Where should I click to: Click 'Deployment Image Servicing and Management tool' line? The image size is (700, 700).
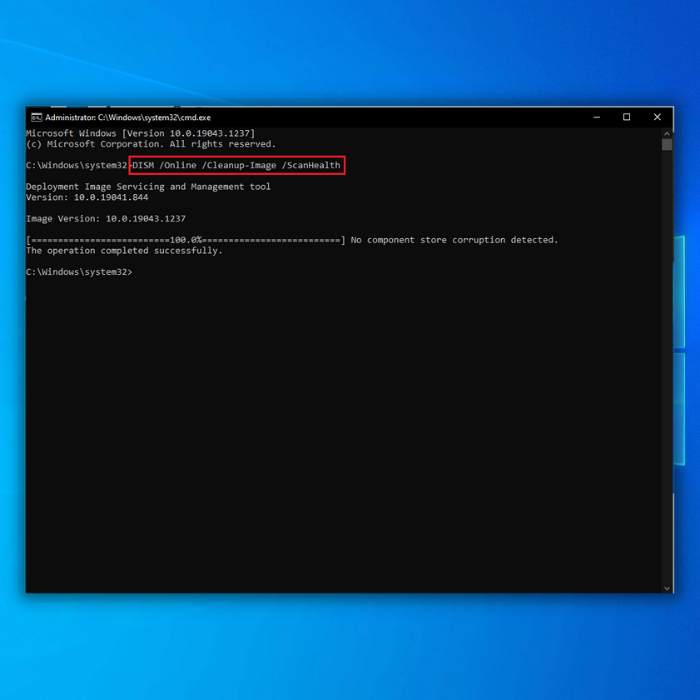point(148,187)
